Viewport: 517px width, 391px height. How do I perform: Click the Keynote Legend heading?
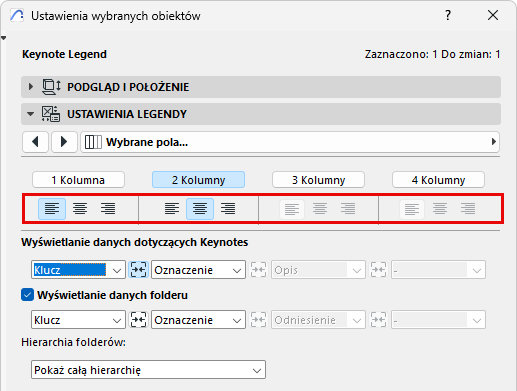pos(64,54)
